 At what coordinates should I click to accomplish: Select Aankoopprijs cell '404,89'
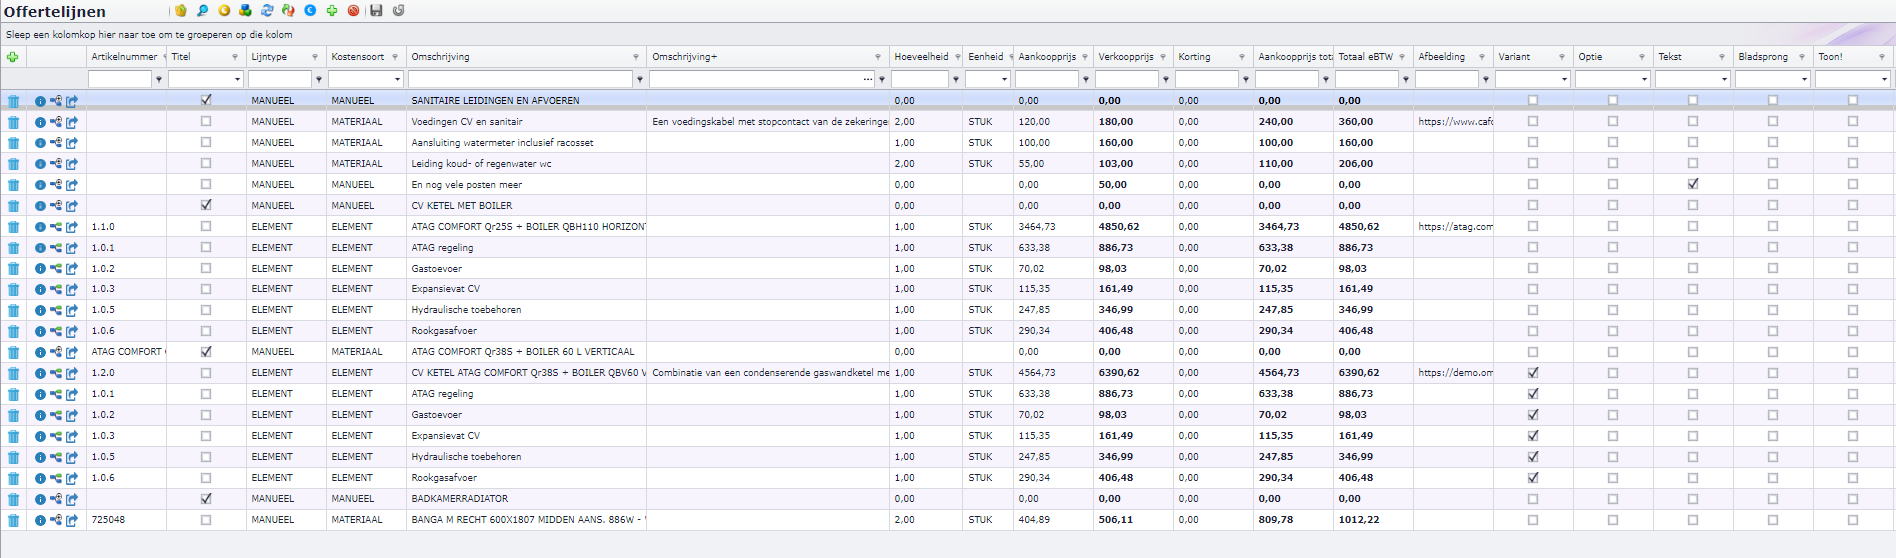pyautogui.click(x=1034, y=520)
